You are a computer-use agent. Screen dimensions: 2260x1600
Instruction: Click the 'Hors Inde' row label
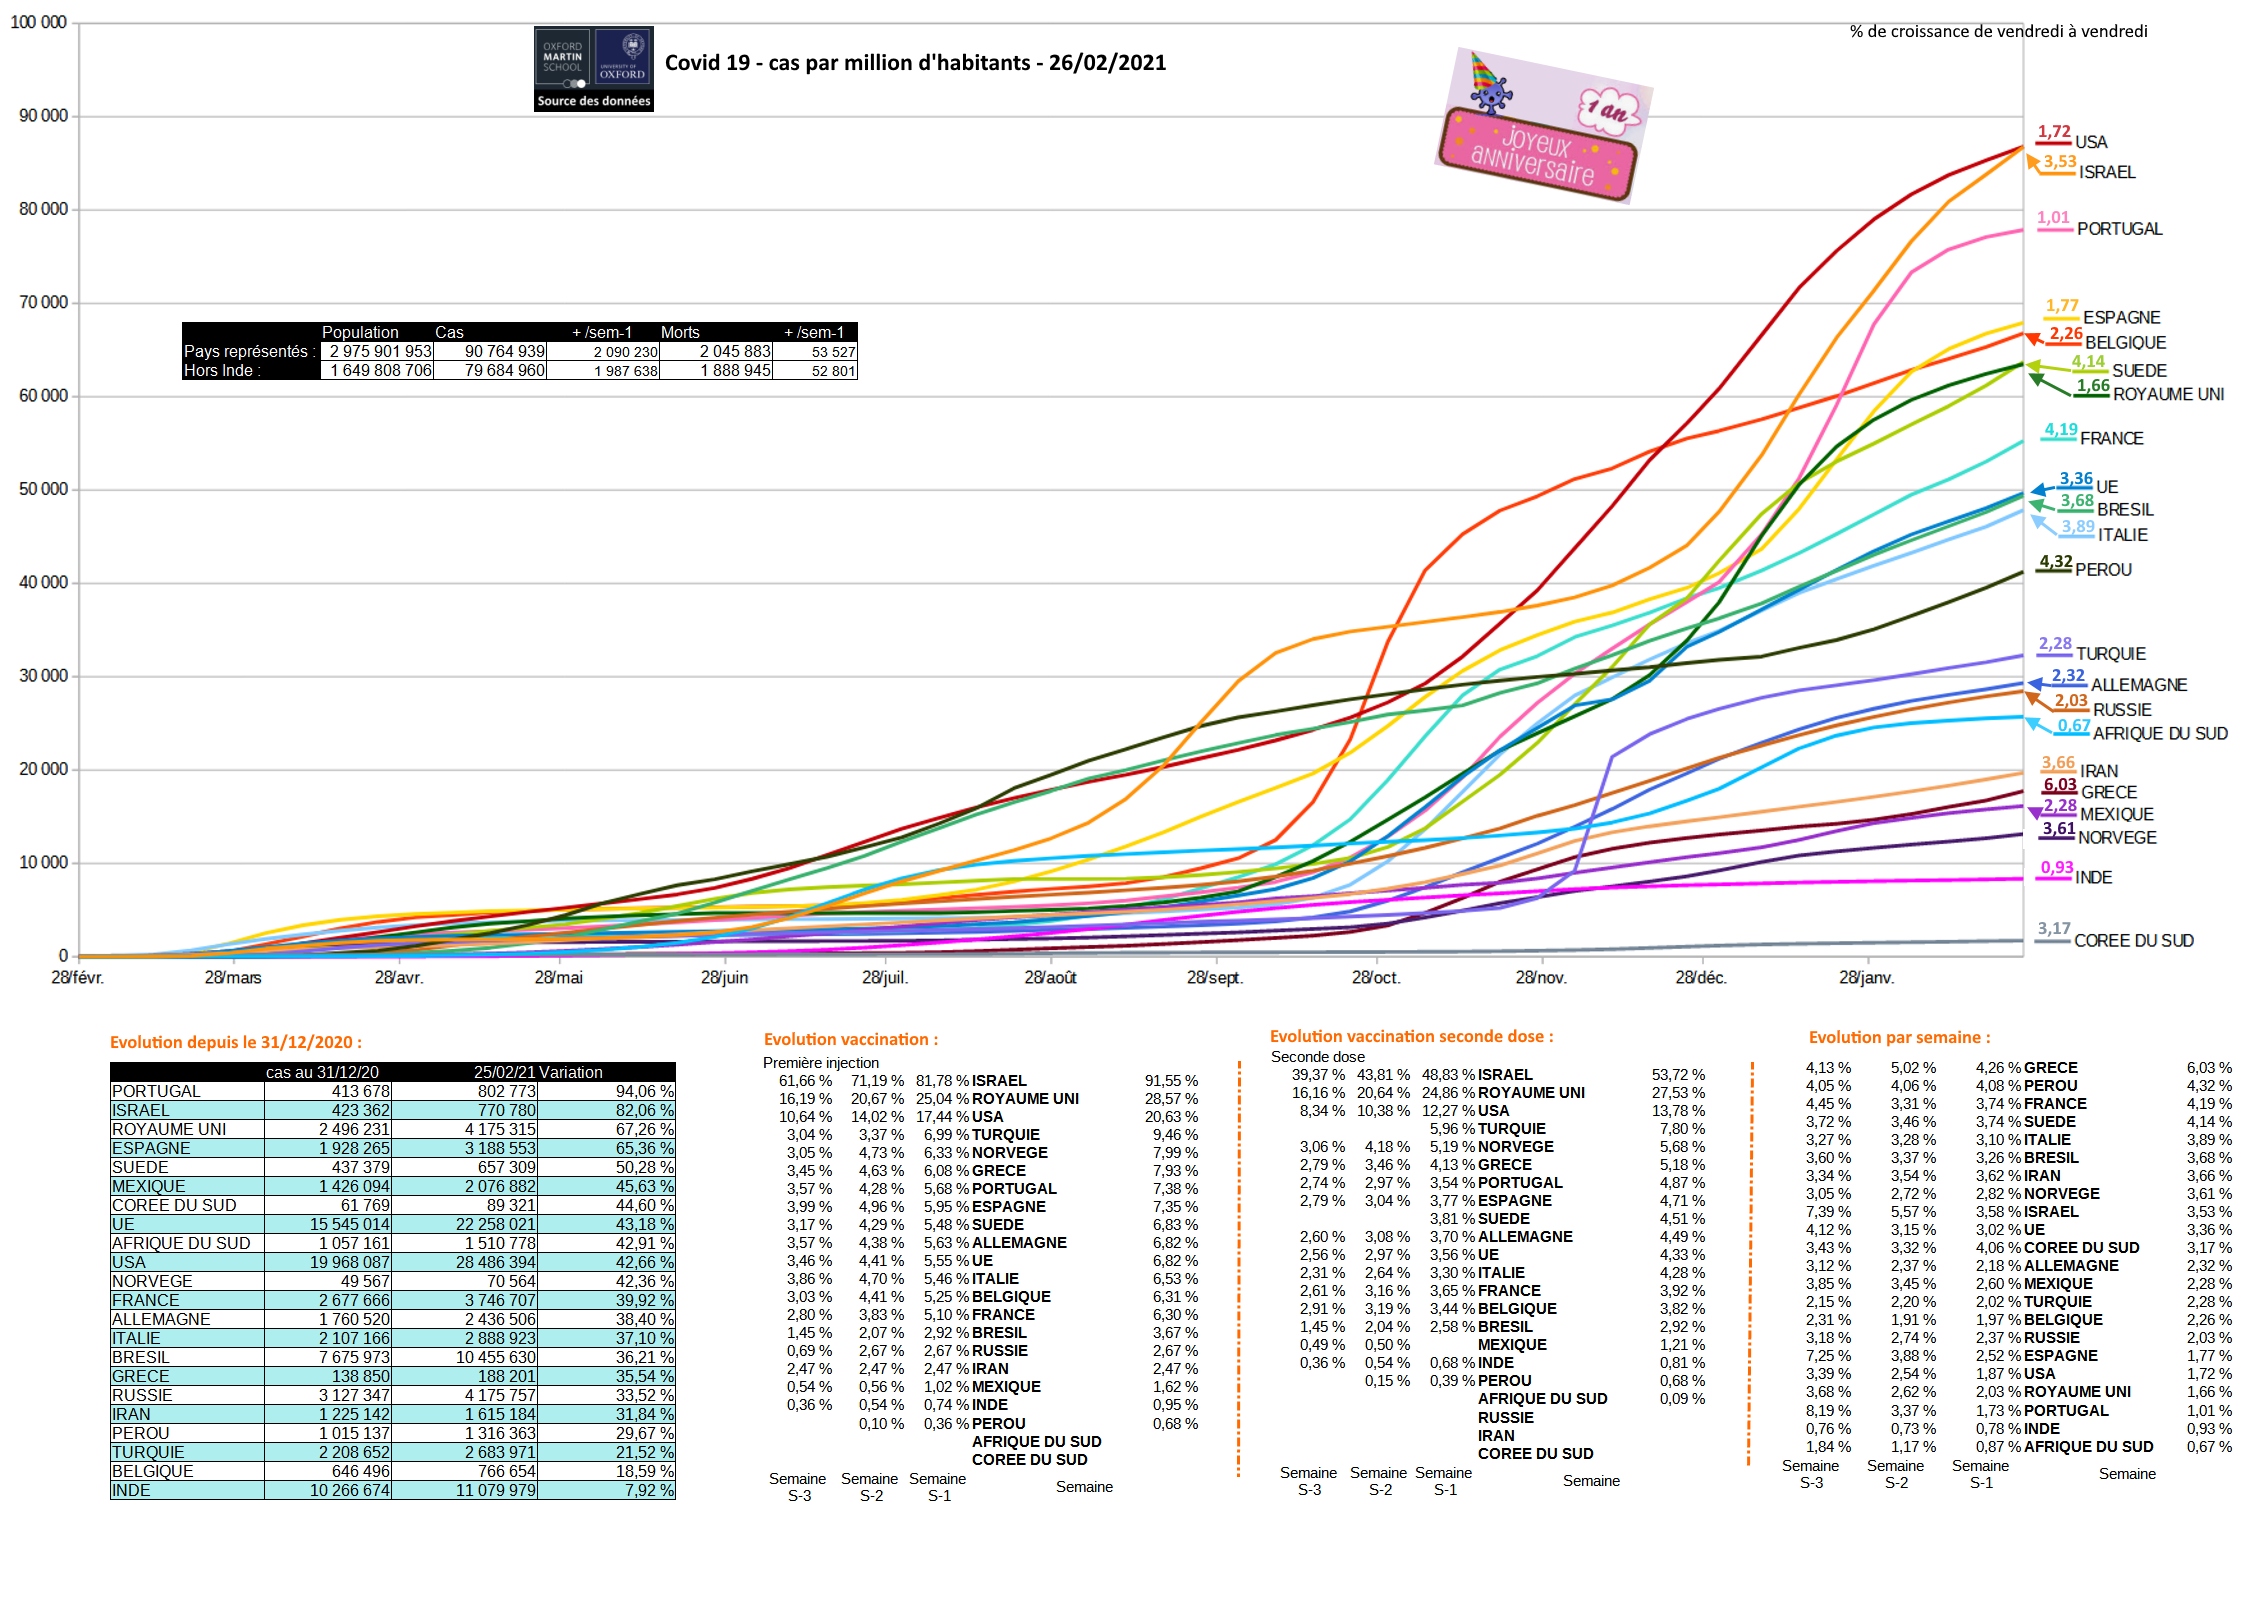point(222,370)
